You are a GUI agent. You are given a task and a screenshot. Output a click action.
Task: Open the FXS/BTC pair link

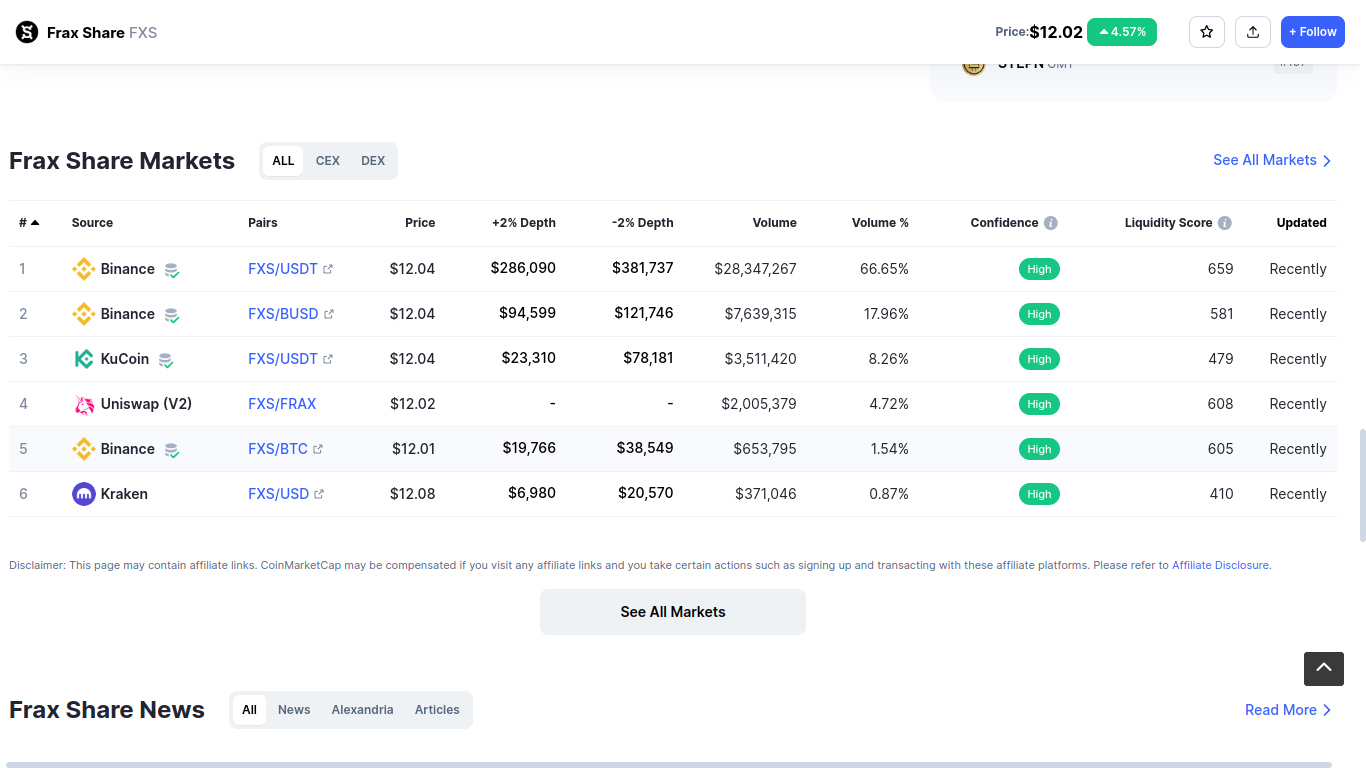286,449
